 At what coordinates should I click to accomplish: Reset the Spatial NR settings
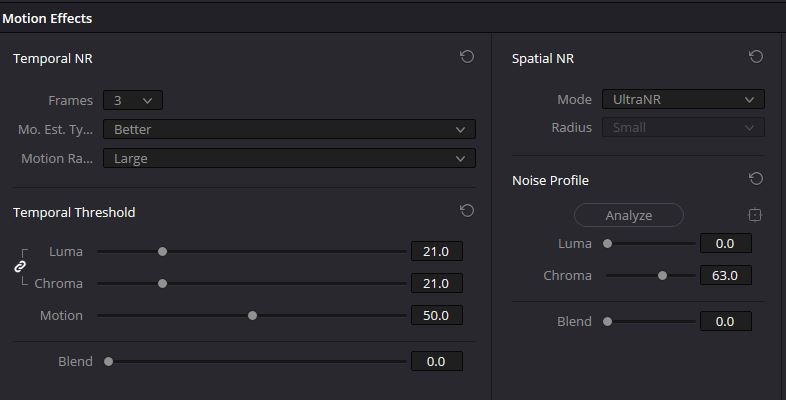[756, 57]
